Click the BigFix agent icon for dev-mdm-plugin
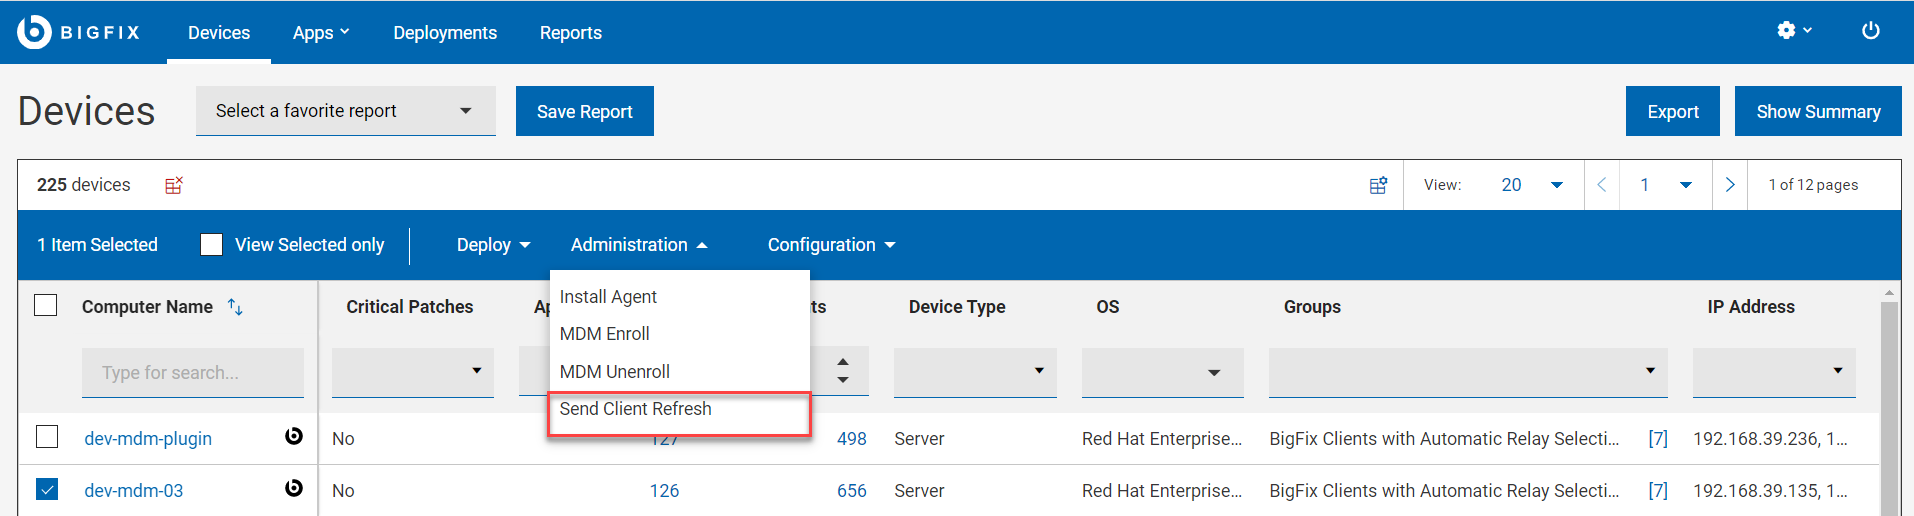Image resolution: width=1914 pixels, height=516 pixels. [294, 436]
